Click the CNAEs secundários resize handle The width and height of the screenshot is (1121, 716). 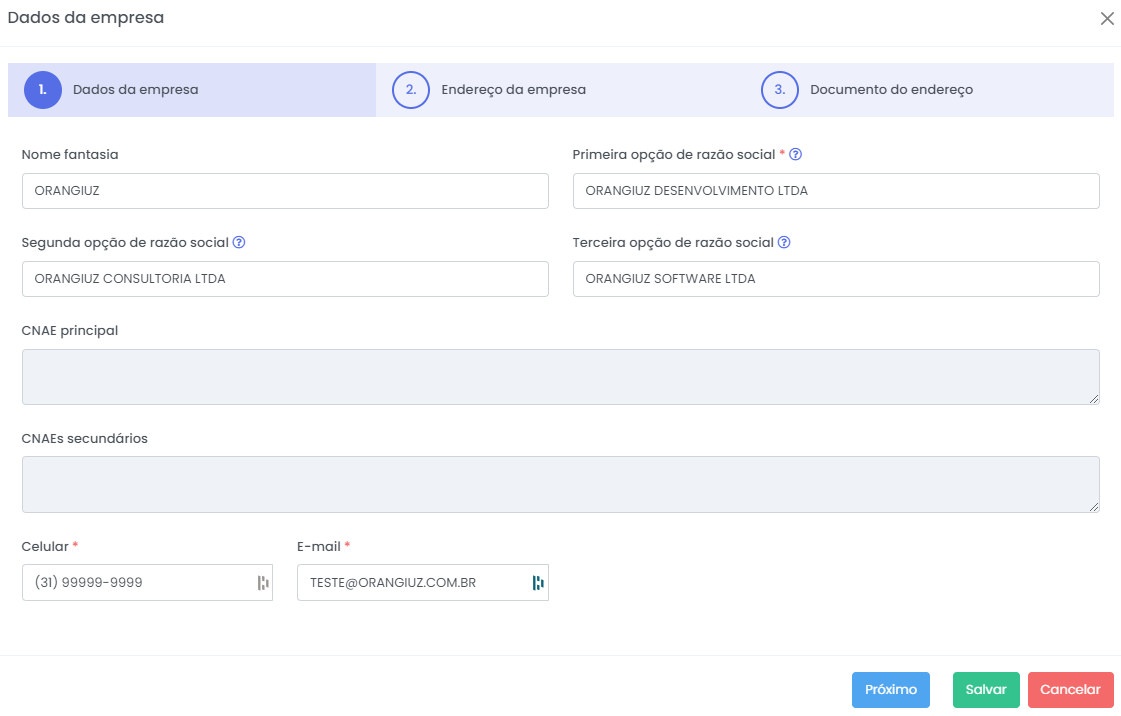click(1094, 507)
